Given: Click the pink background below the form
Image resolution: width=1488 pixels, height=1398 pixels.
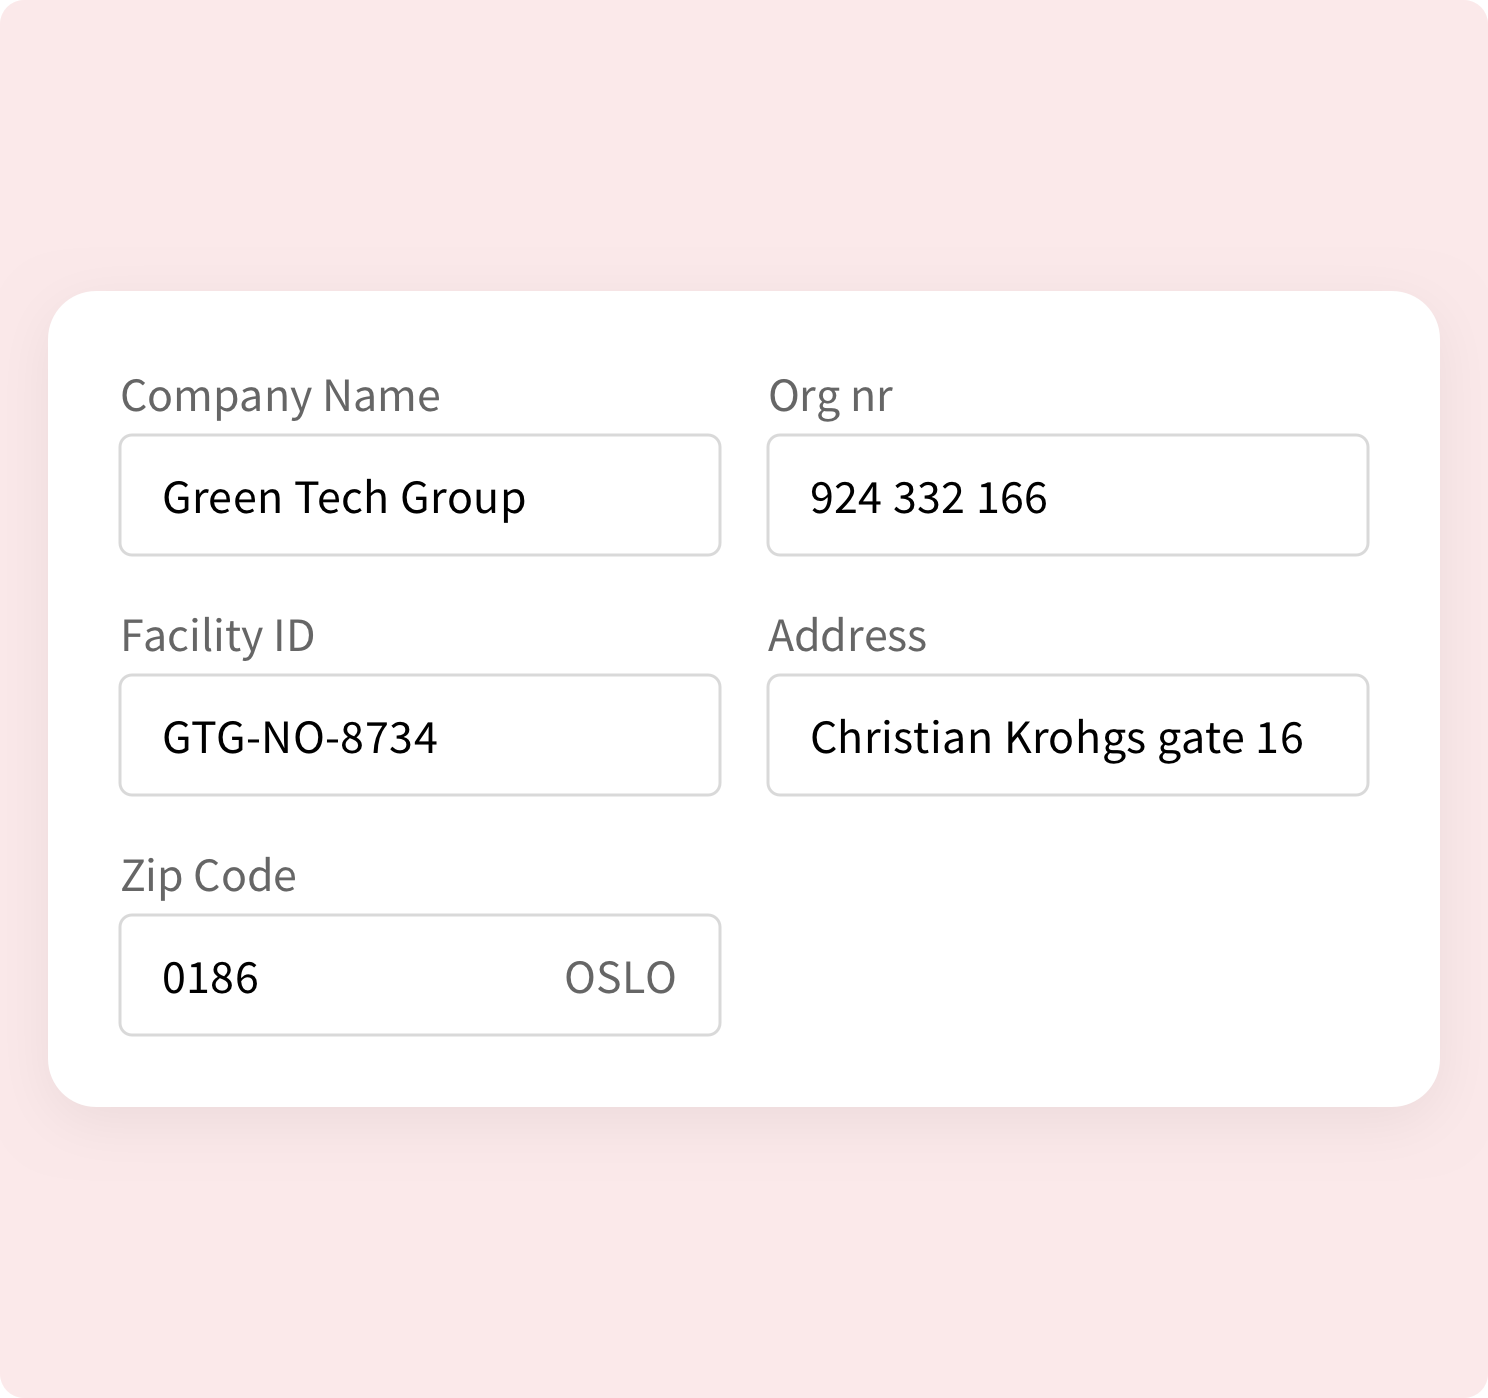Looking at the screenshot, I should click(x=744, y=1250).
